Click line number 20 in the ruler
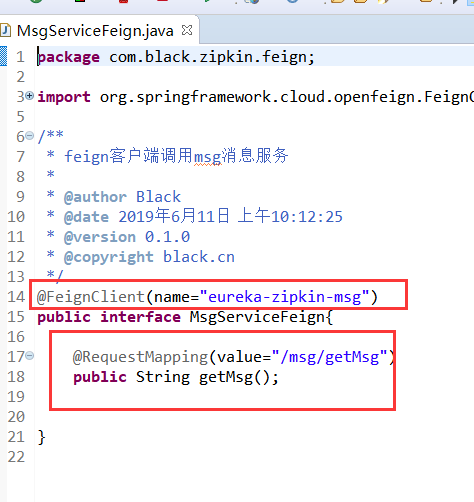The width and height of the screenshot is (474, 502). click(x=16, y=417)
